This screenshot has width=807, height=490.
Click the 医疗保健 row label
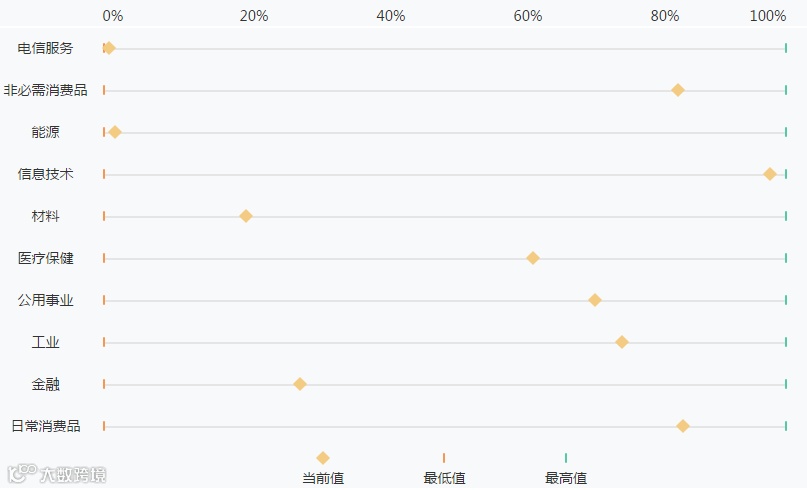point(46,258)
